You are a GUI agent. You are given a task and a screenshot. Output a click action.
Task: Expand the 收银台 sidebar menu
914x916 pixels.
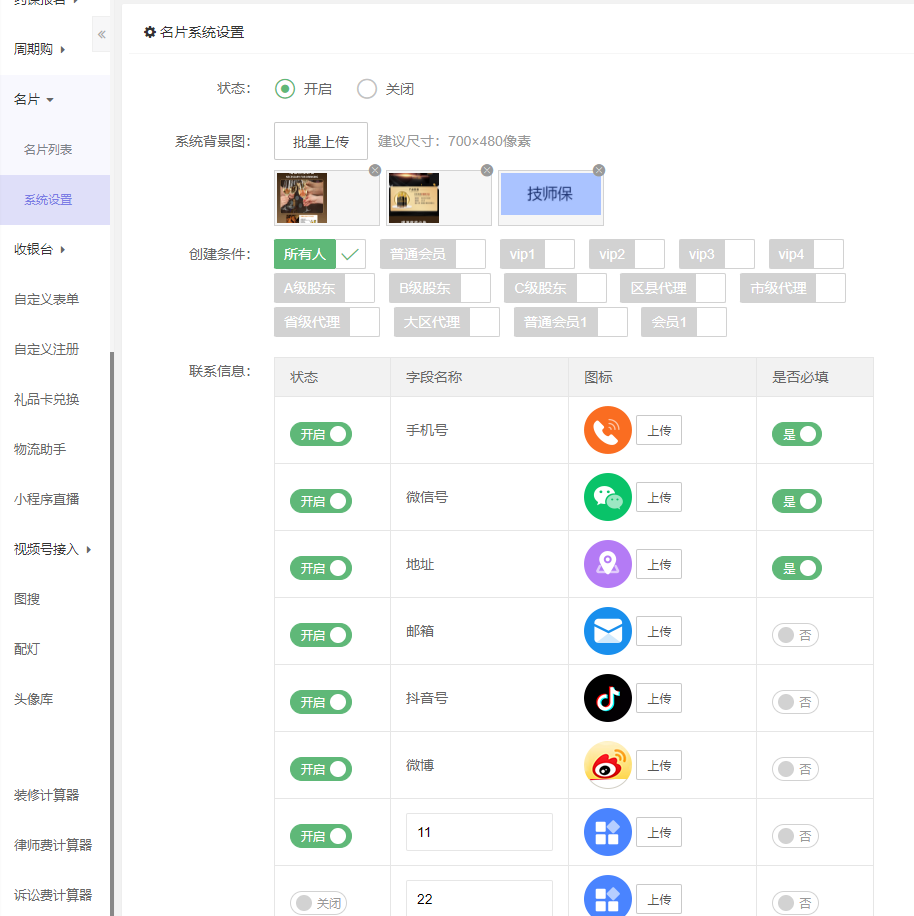40,249
